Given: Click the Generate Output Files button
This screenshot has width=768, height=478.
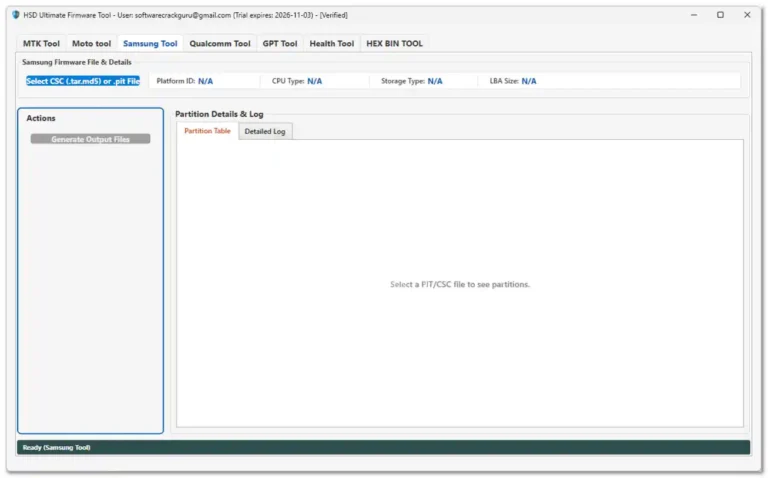Looking at the screenshot, I should (x=91, y=139).
